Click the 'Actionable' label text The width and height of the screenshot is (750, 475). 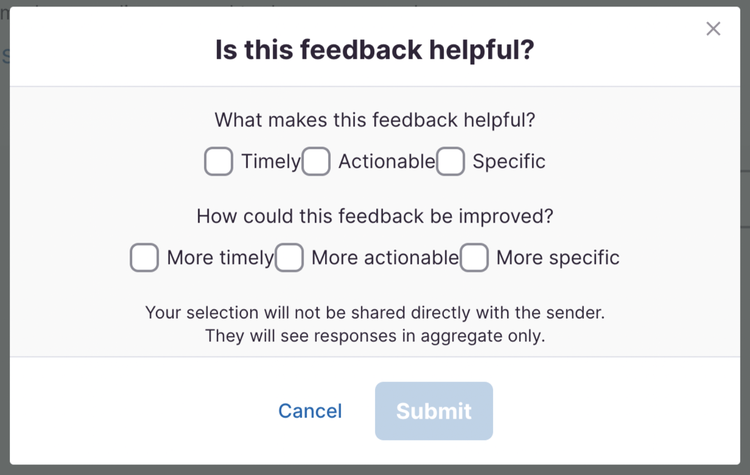pos(386,161)
